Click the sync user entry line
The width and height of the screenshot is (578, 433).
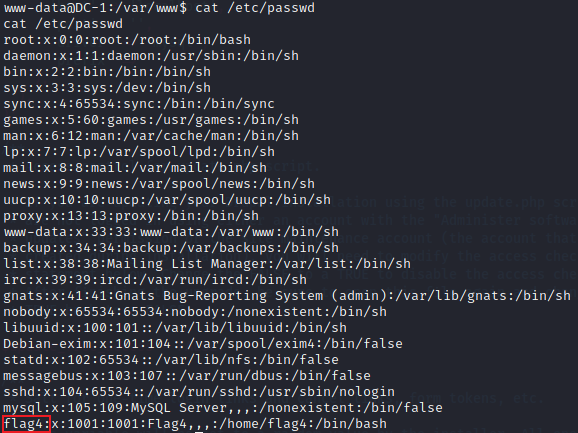coord(139,104)
